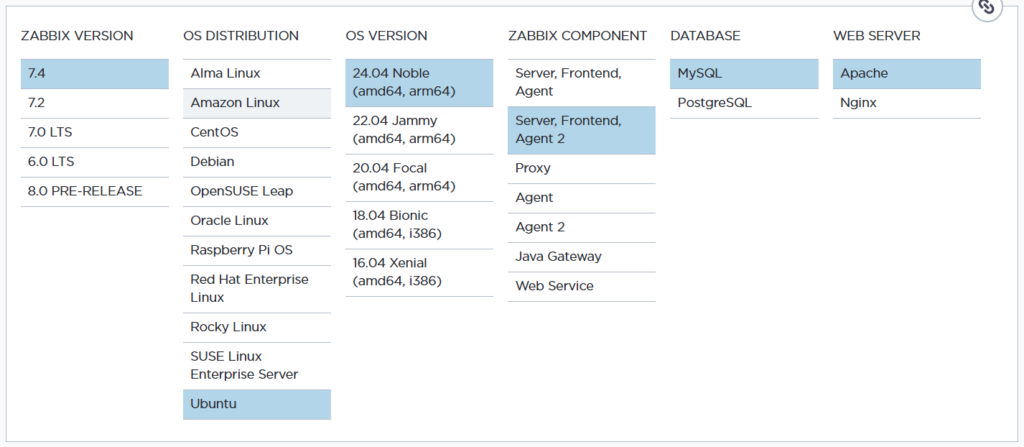Select the Raspberry Pi OS option
This screenshot has height=447, width=1024.
coord(256,250)
